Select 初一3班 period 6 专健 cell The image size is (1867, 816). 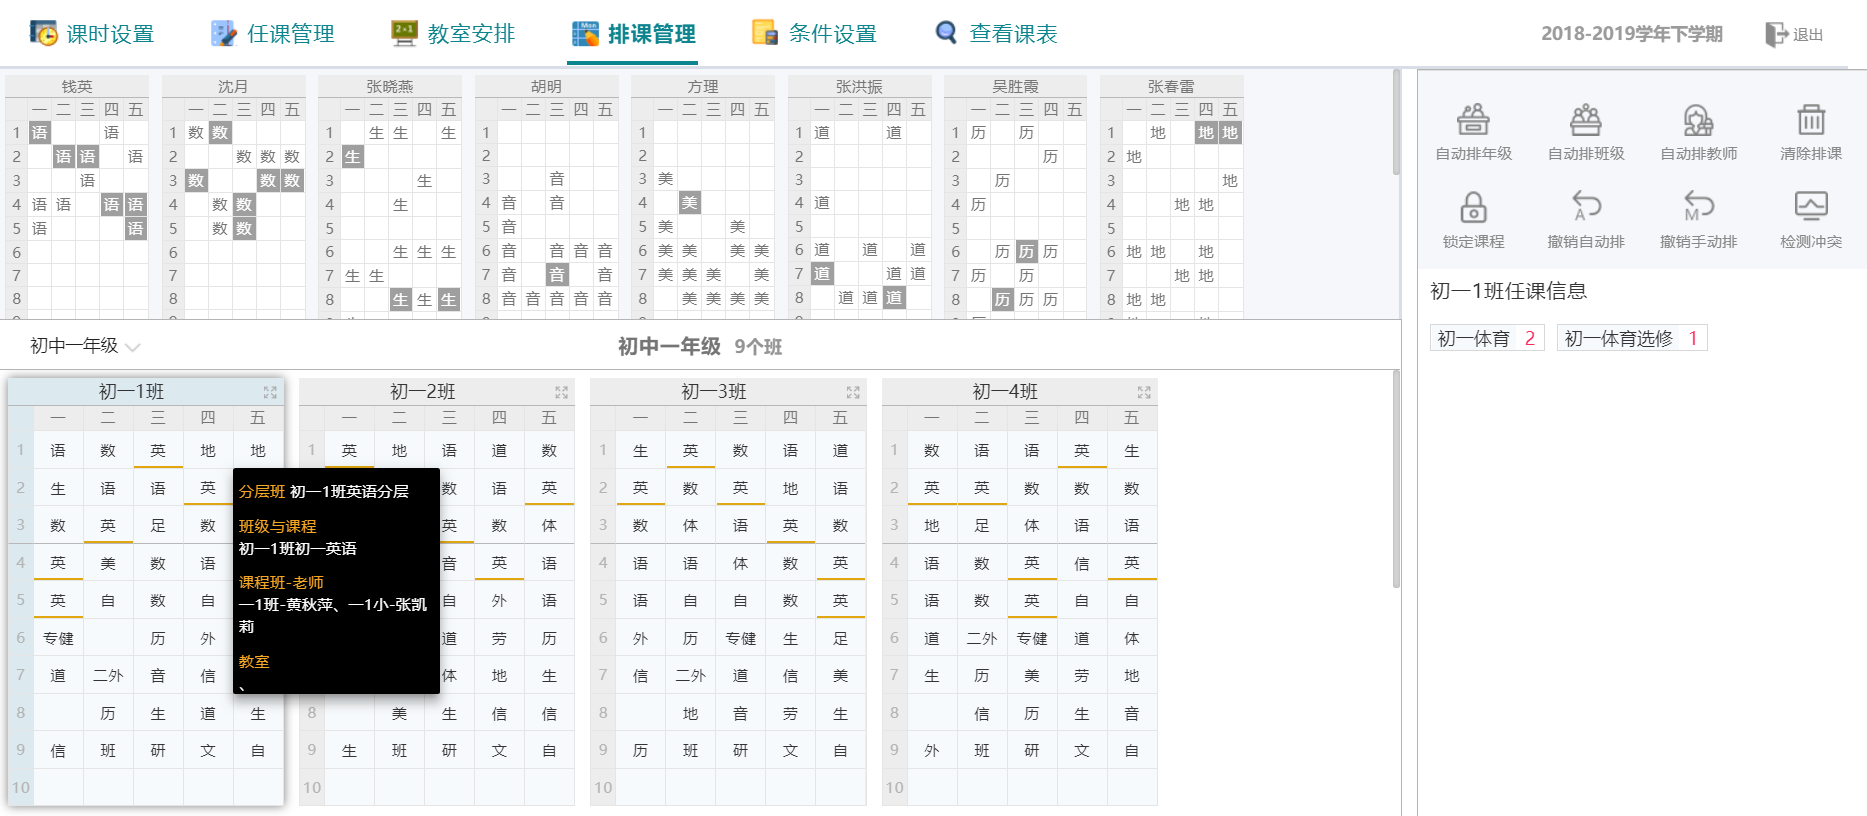point(741,638)
